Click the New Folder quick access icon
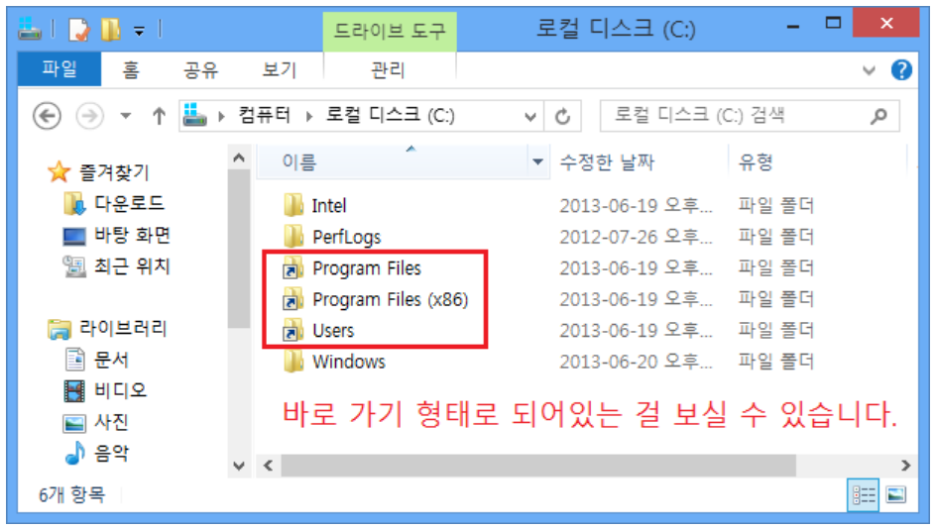This screenshot has width=936, height=529. 110,29
